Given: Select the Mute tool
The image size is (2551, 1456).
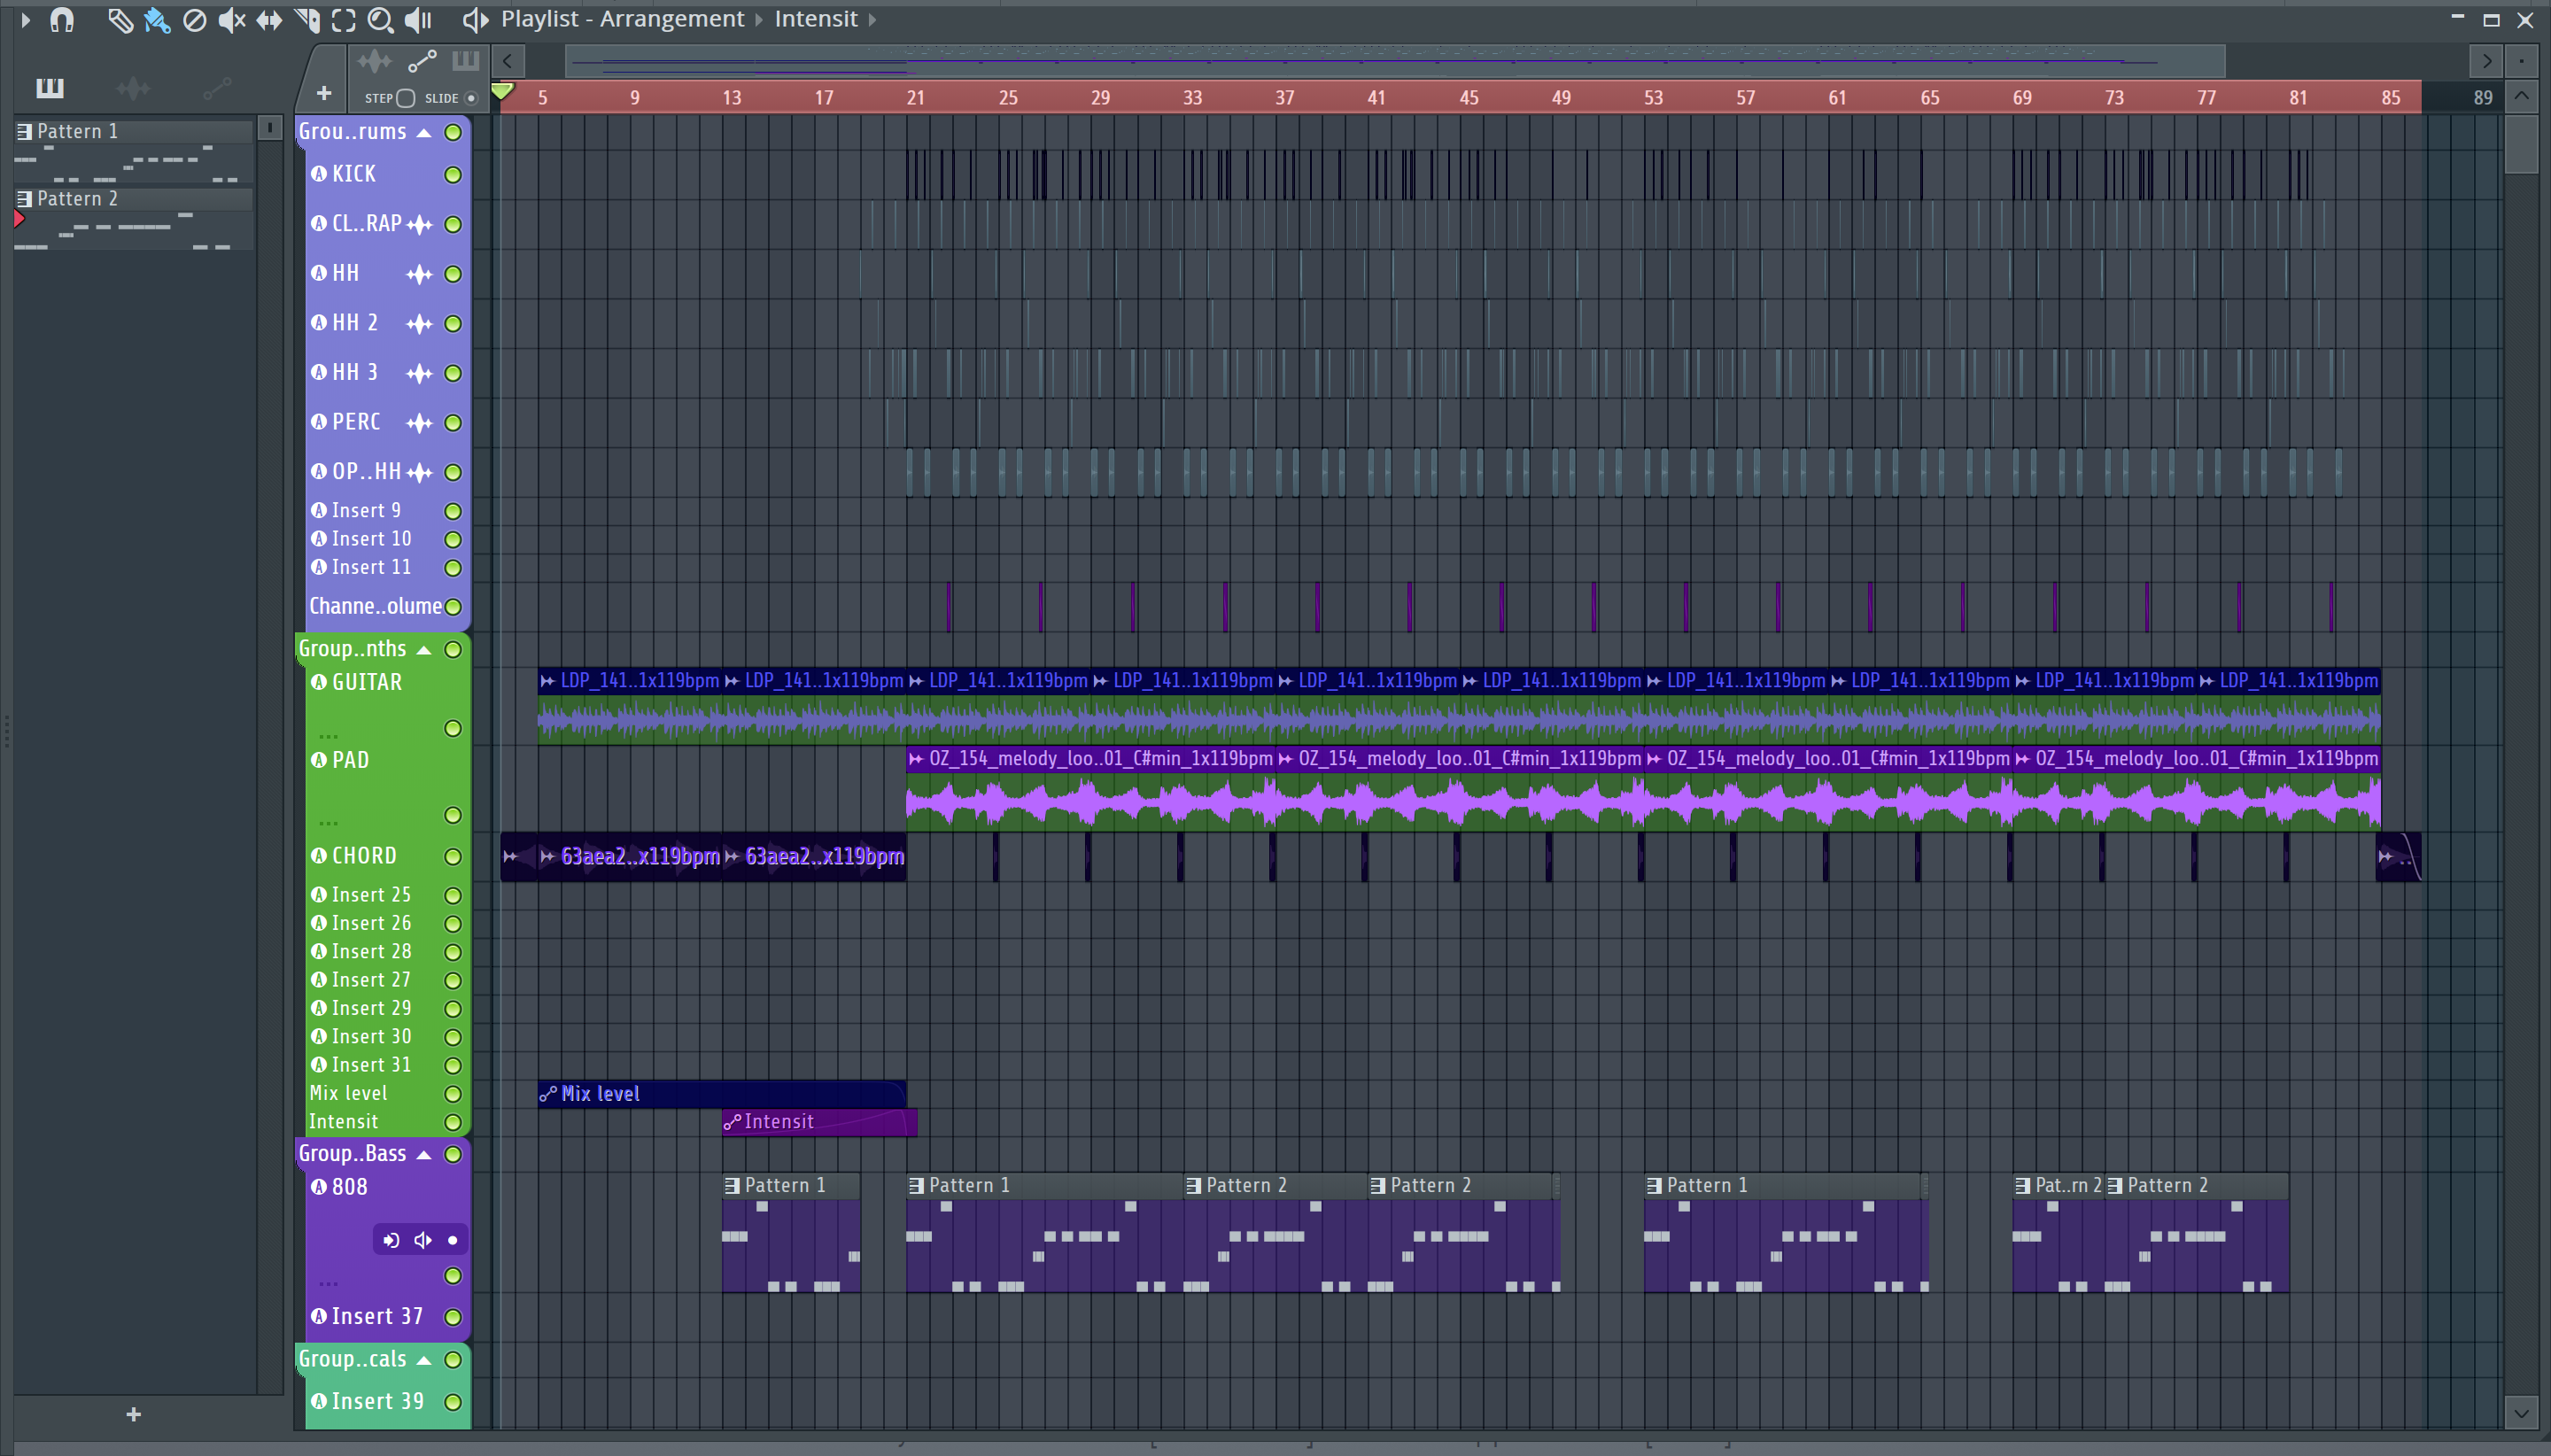Looking at the screenshot, I should coord(232,20).
